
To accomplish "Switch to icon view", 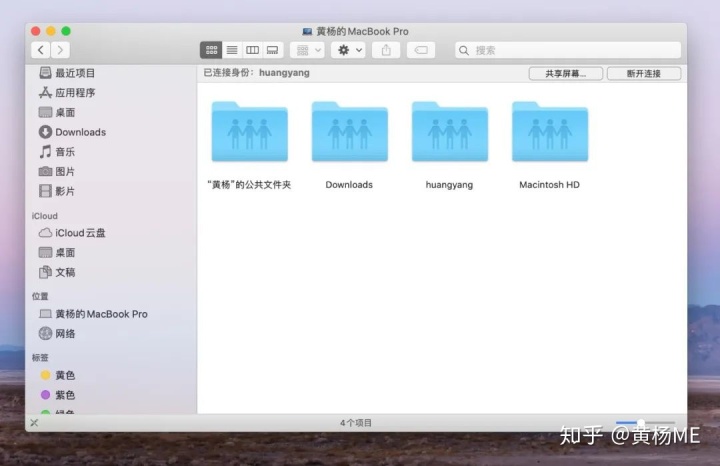I will (x=211, y=50).
